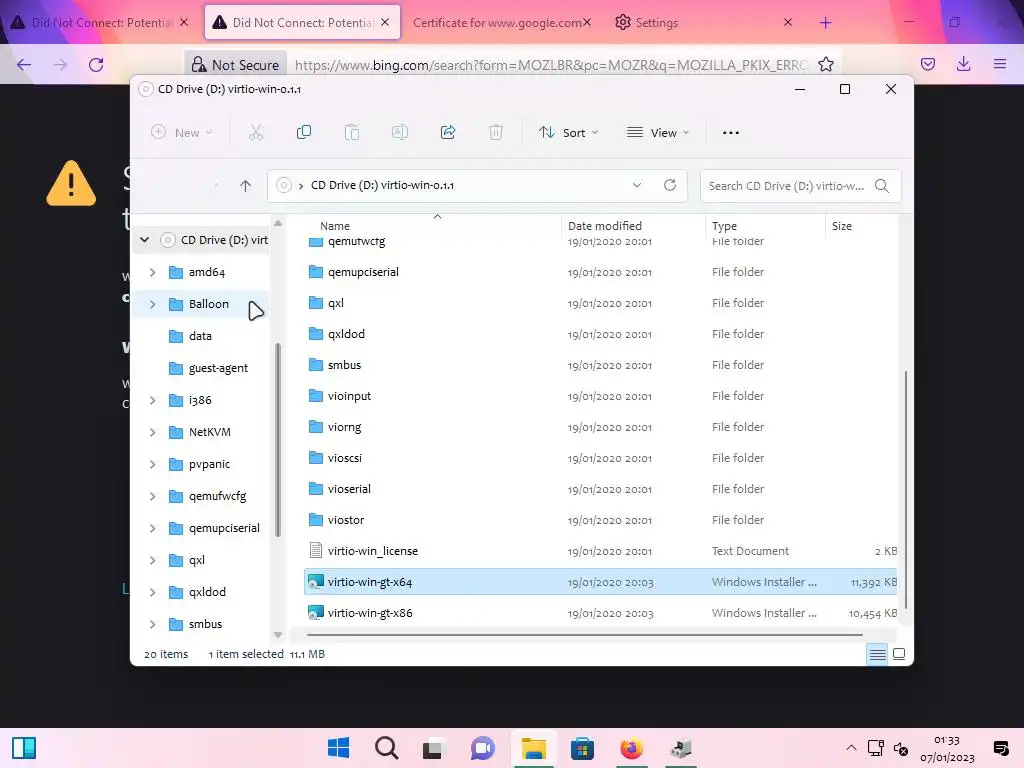Open Task View on taskbar
This screenshot has height=768, width=1024.
point(432,748)
